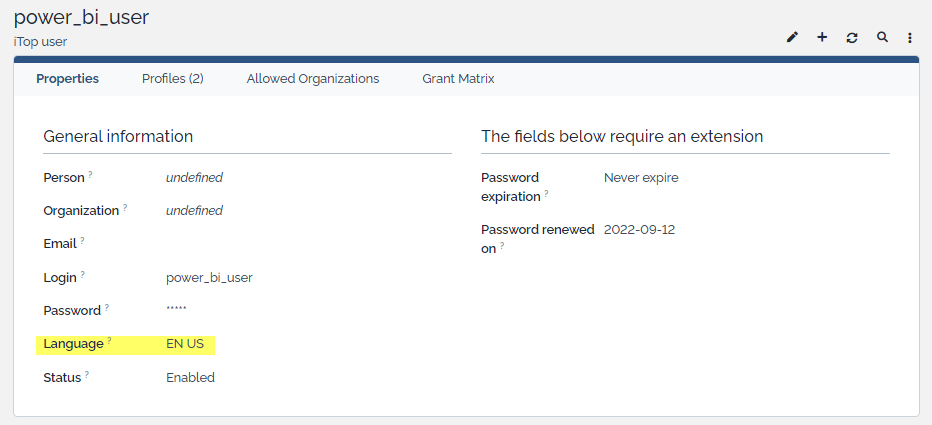Click the power_bi_user page title

coord(81,17)
